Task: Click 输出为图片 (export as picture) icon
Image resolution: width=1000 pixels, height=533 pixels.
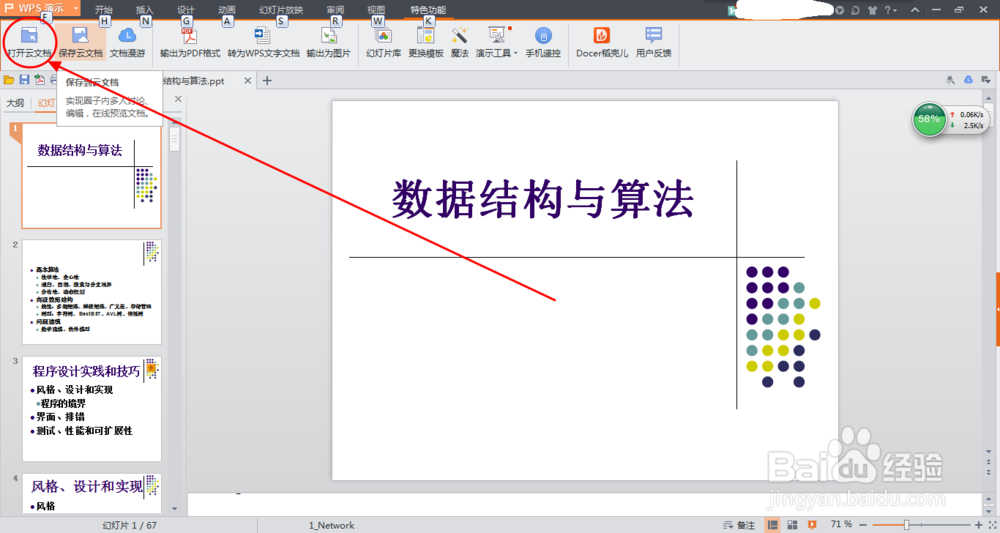Action: (329, 35)
